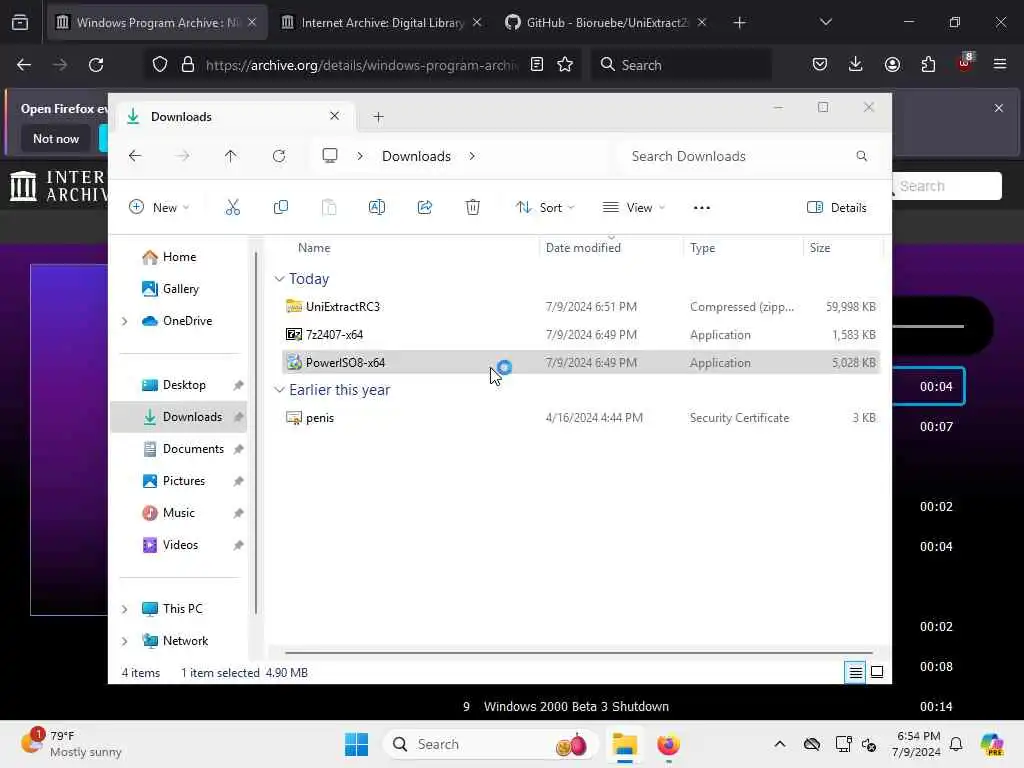1024x768 pixels.
Task: Switch to GitHub Bioruebe/UniExtract tab
Action: (x=605, y=23)
